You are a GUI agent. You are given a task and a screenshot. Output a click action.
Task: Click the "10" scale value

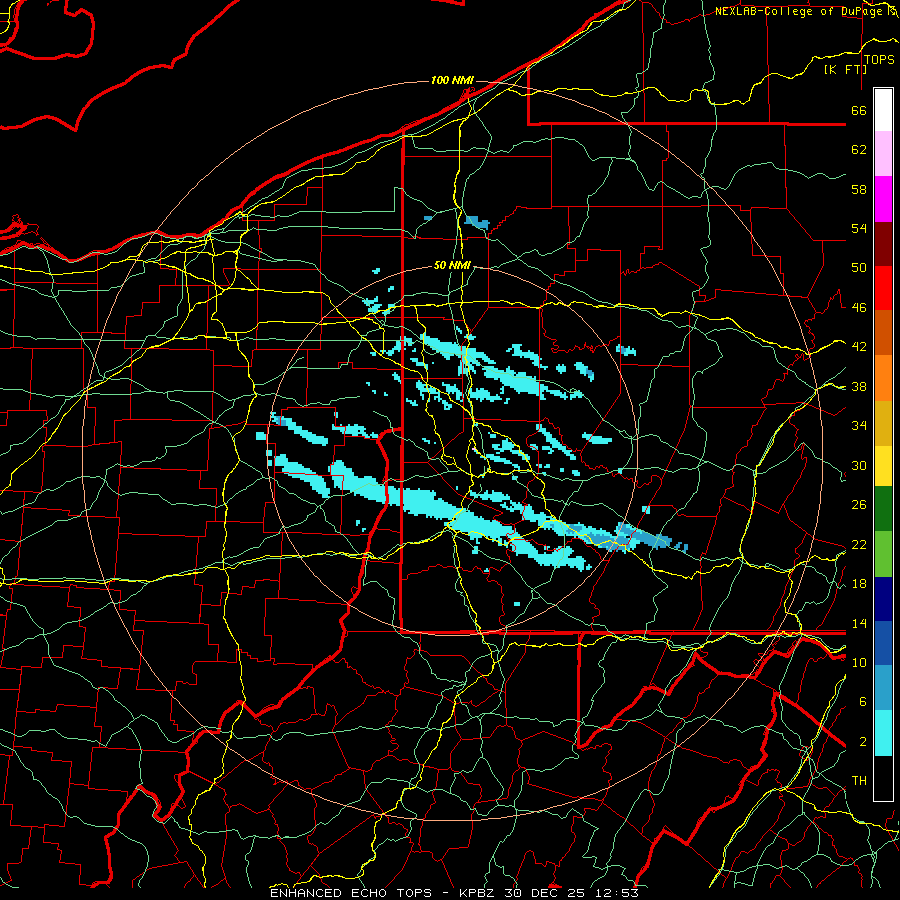[x=859, y=662]
